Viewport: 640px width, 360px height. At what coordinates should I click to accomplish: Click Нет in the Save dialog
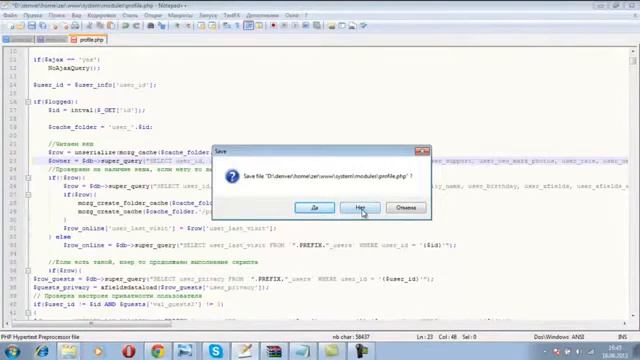click(360, 208)
